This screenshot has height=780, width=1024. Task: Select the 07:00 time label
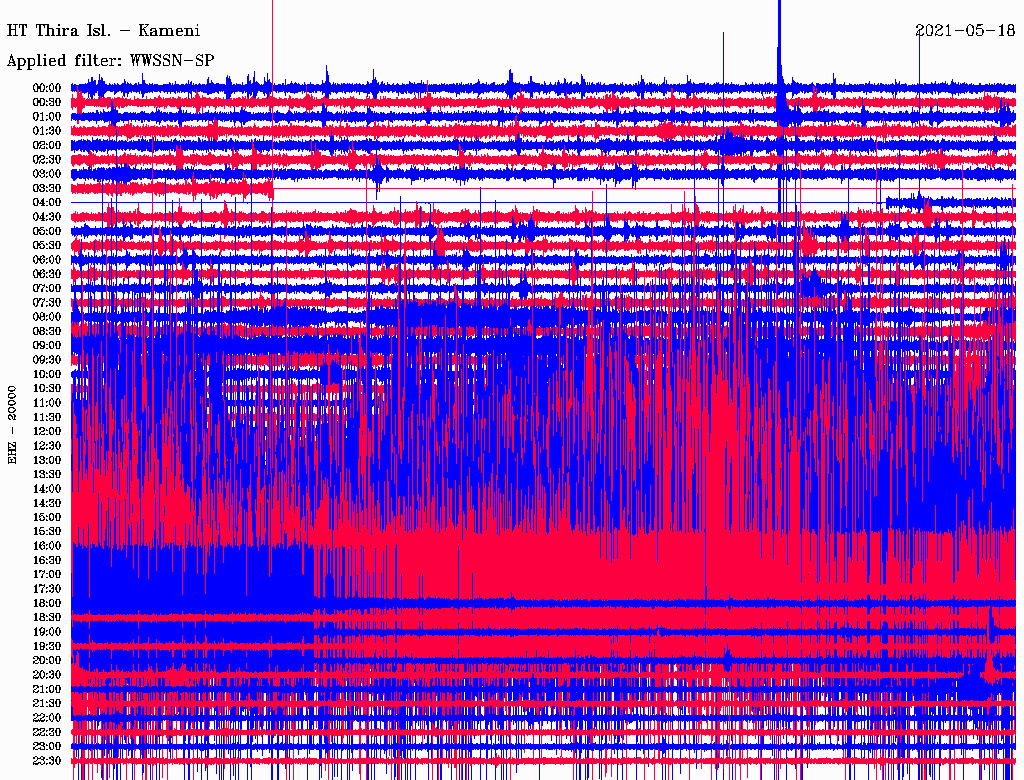(x=47, y=289)
